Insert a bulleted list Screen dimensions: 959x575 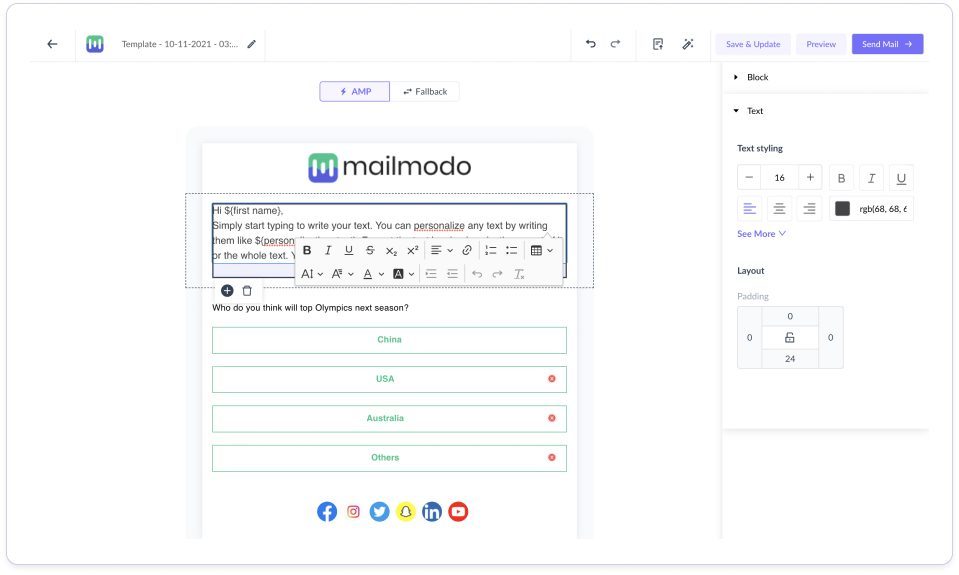coord(512,250)
